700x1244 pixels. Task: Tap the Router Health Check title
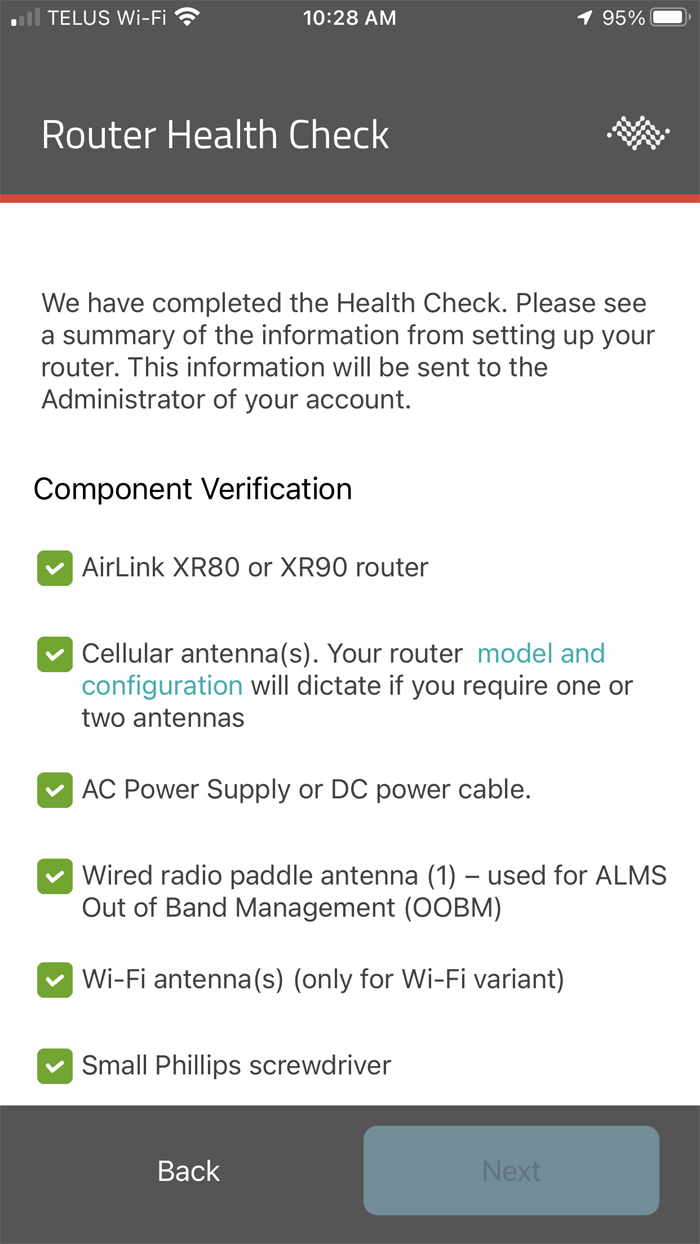(x=215, y=135)
